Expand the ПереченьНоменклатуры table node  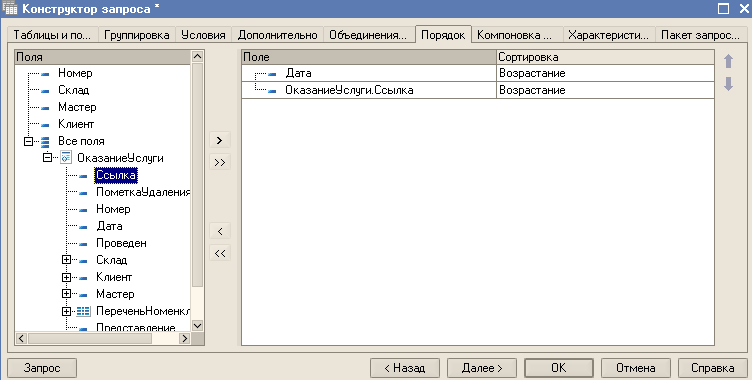(67, 311)
